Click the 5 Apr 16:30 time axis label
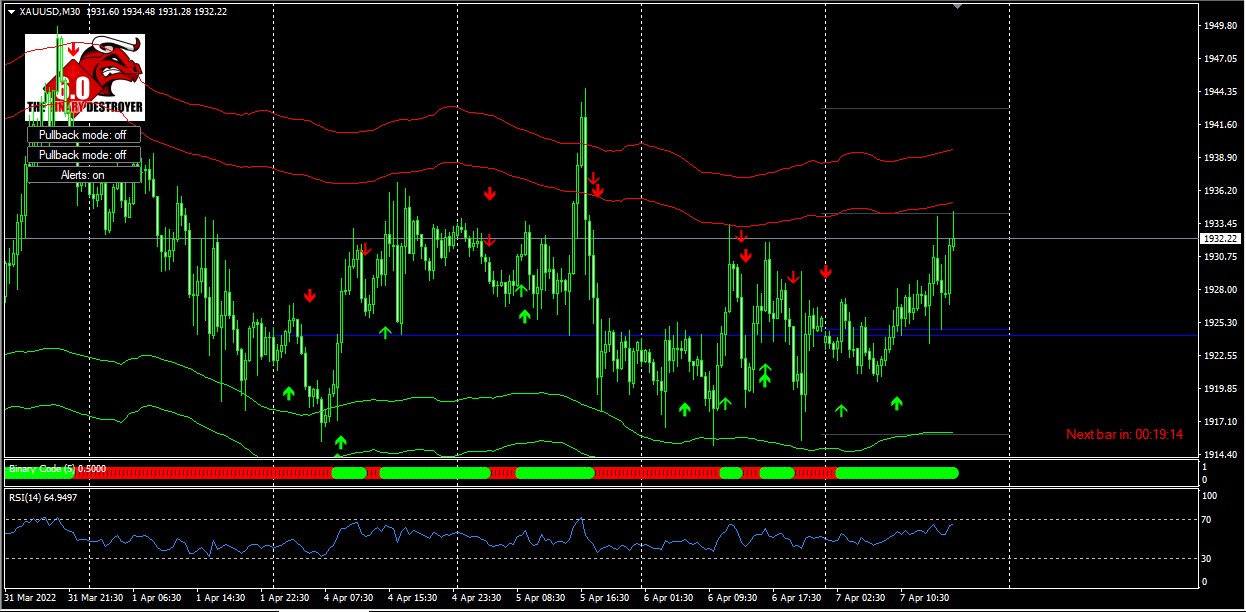 click(606, 598)
